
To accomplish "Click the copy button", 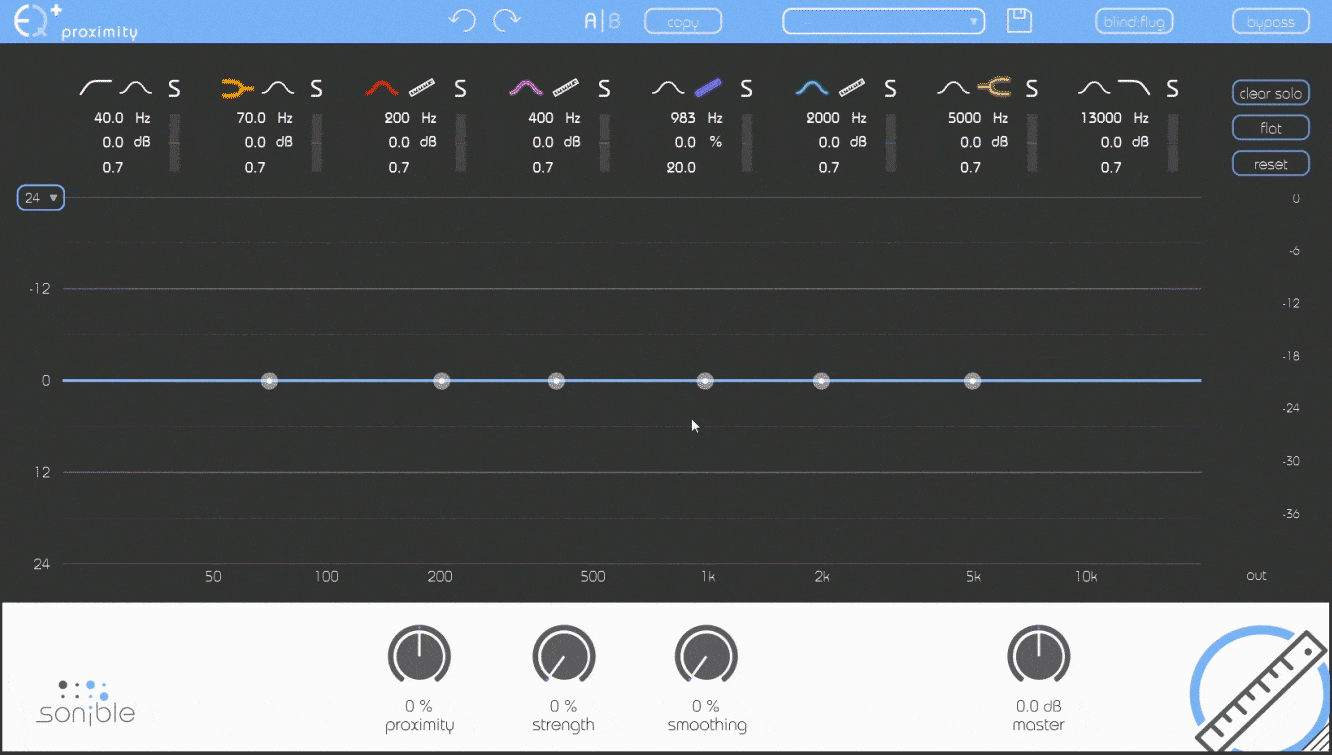I will [683, 21].
